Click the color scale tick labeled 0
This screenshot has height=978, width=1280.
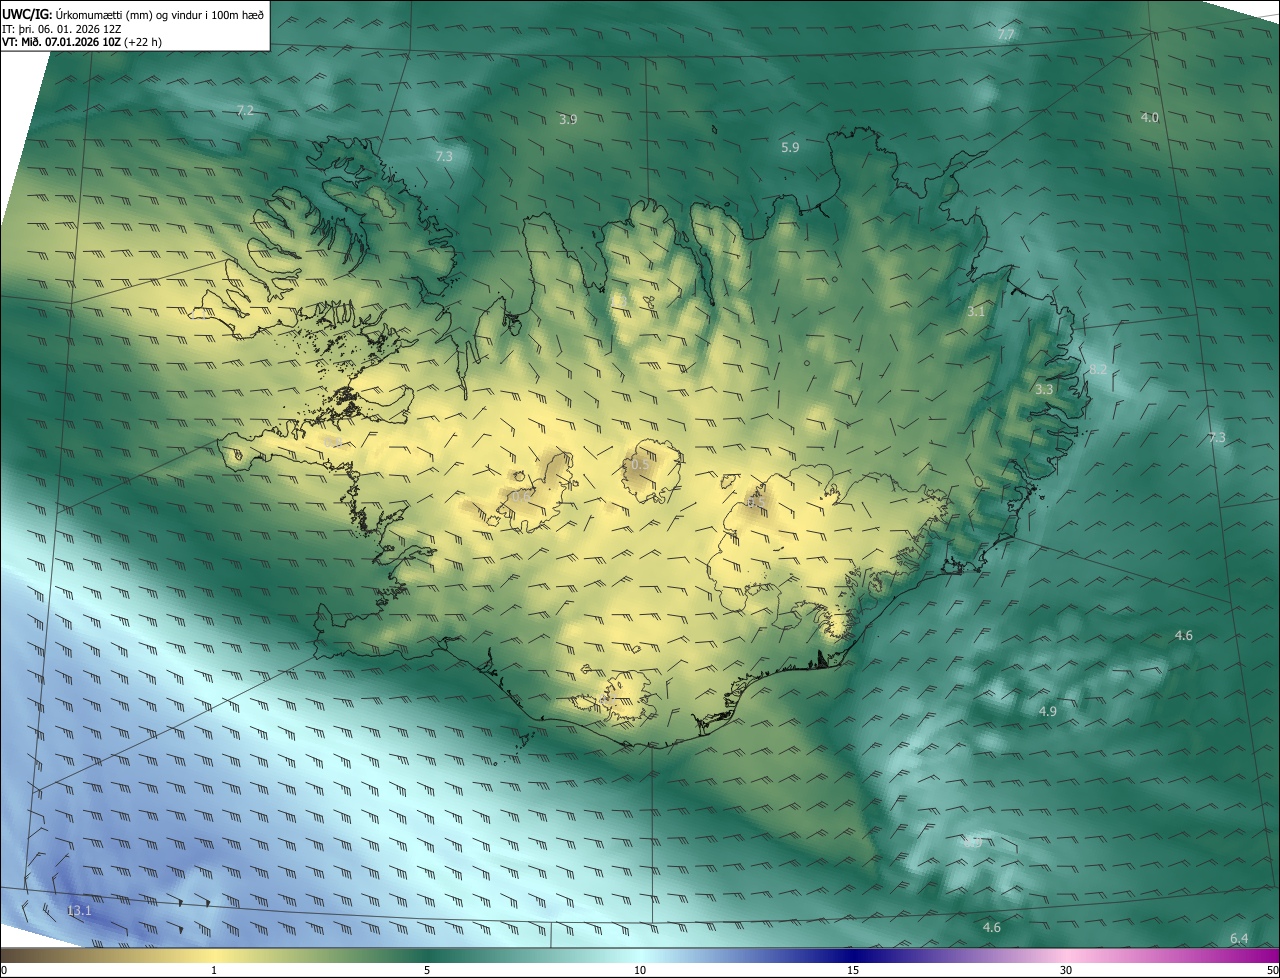tap(3, 970)
